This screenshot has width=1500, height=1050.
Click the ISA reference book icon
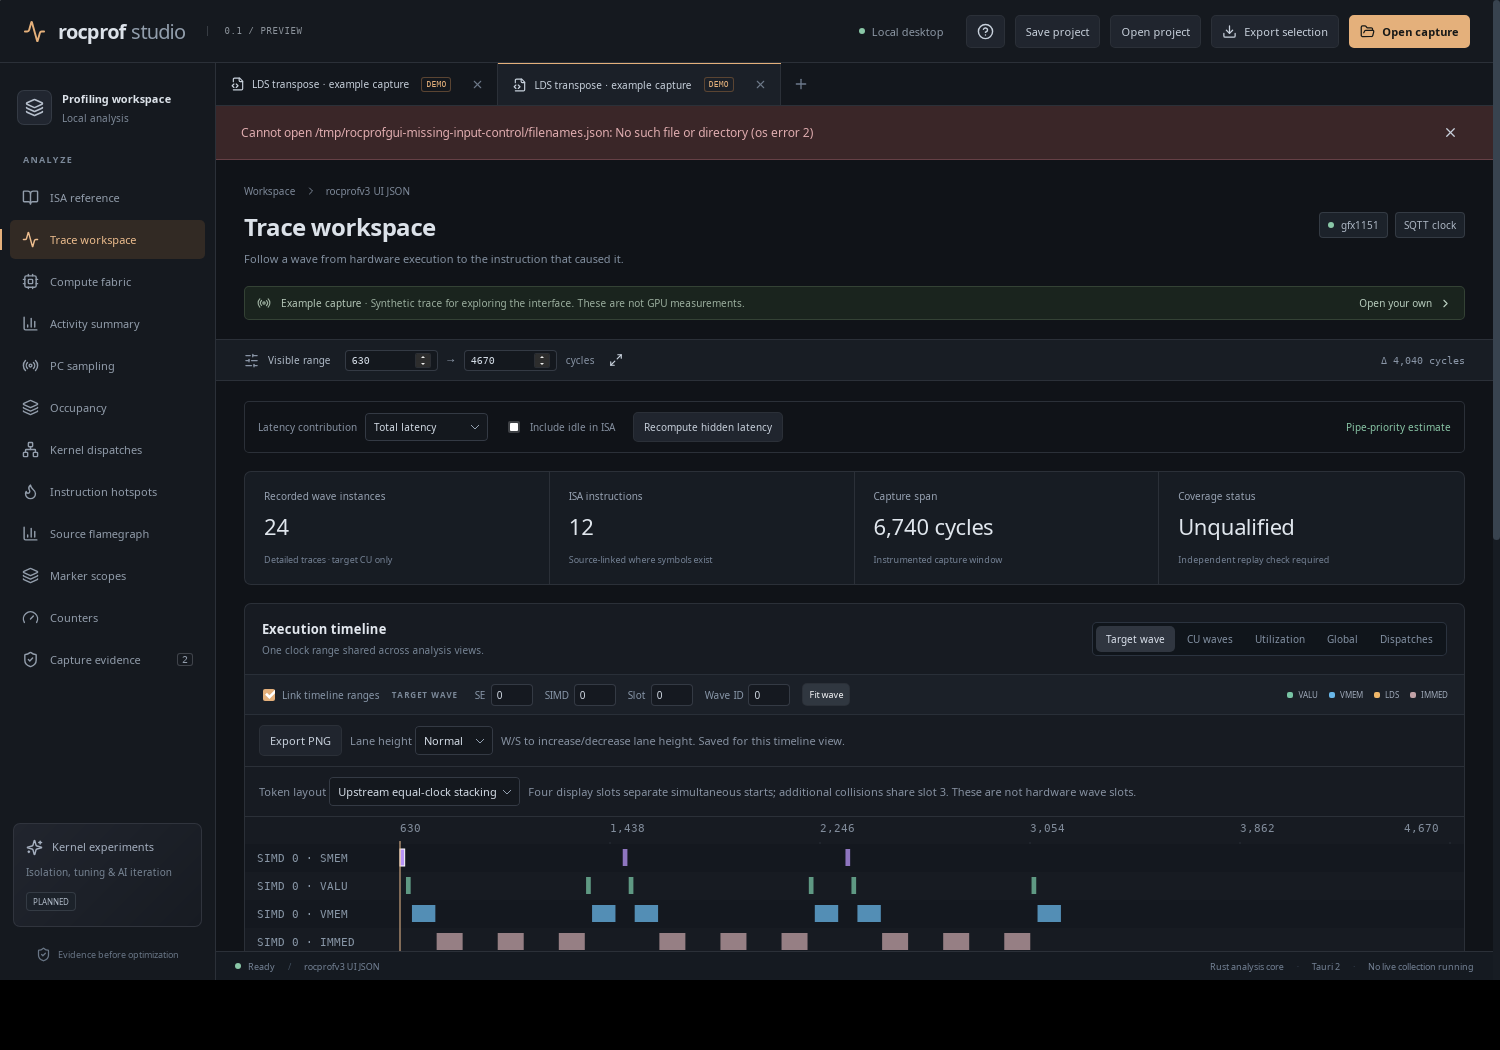click(31, 198)
